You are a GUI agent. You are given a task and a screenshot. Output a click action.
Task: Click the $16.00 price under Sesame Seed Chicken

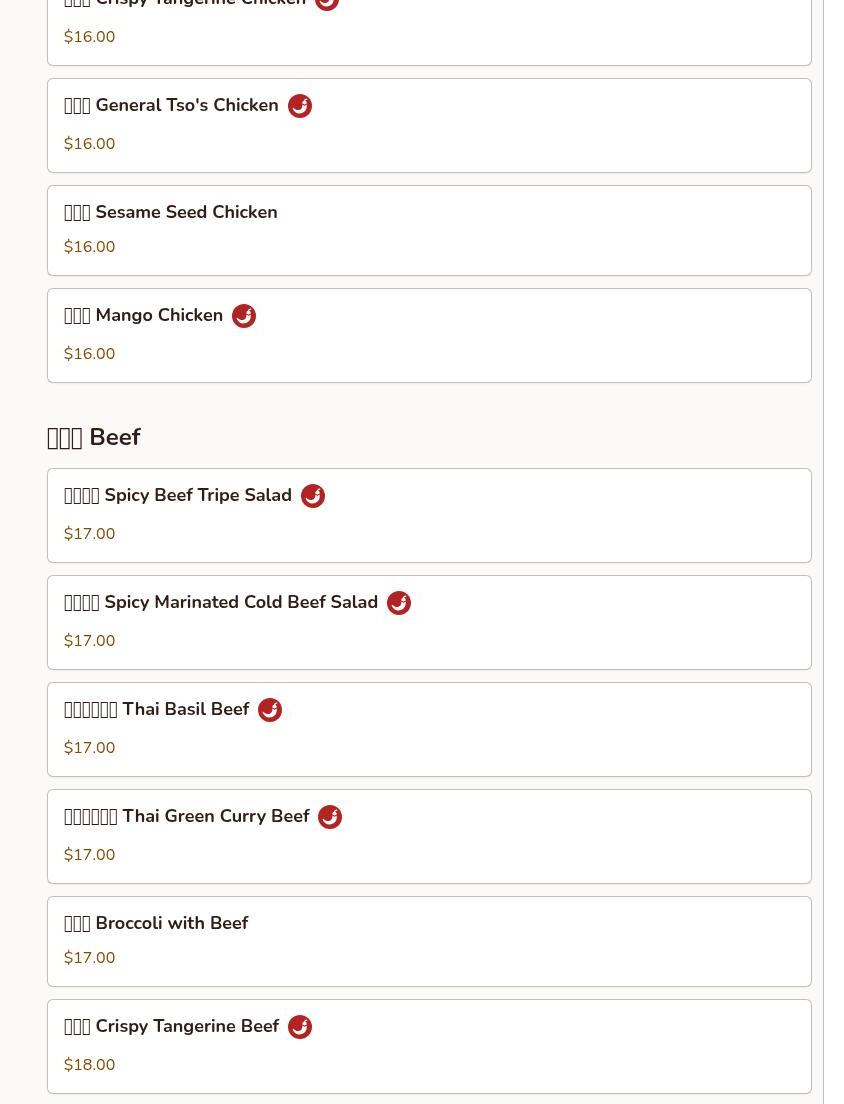(89, 246)
